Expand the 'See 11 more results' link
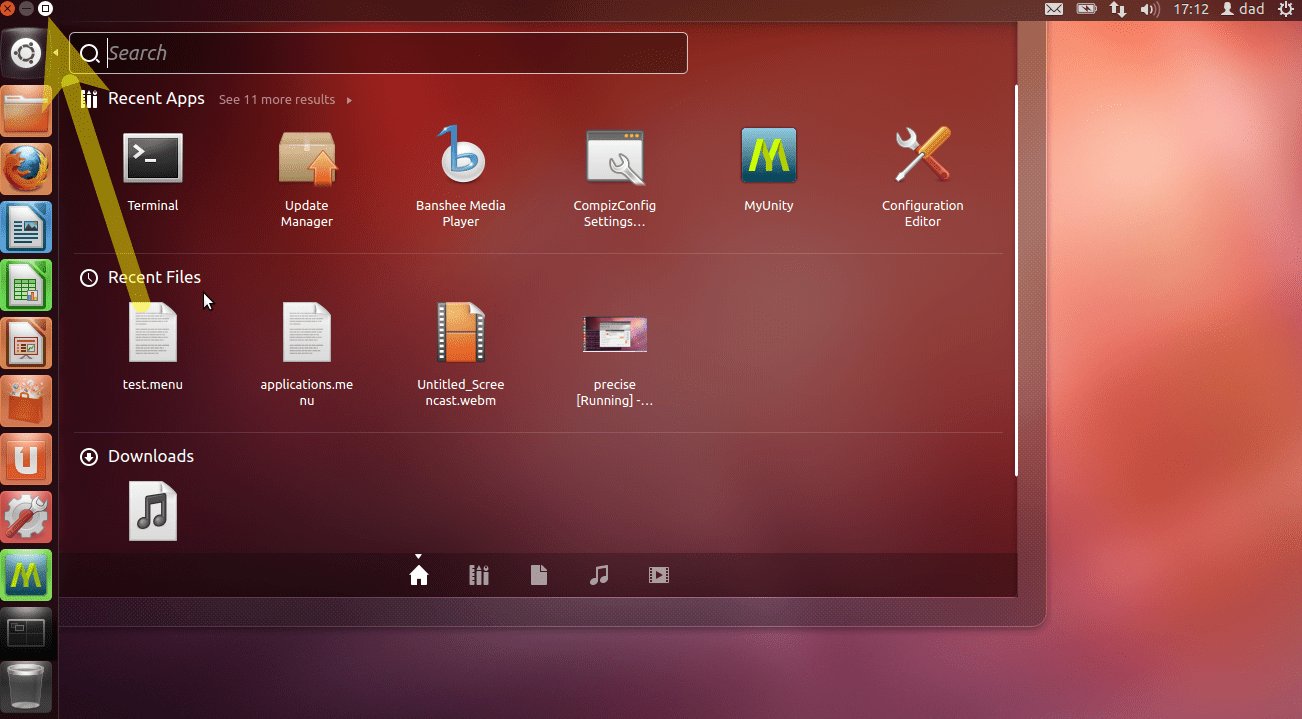This screenshot has width=1302, height=719. (x=276, y=99)
